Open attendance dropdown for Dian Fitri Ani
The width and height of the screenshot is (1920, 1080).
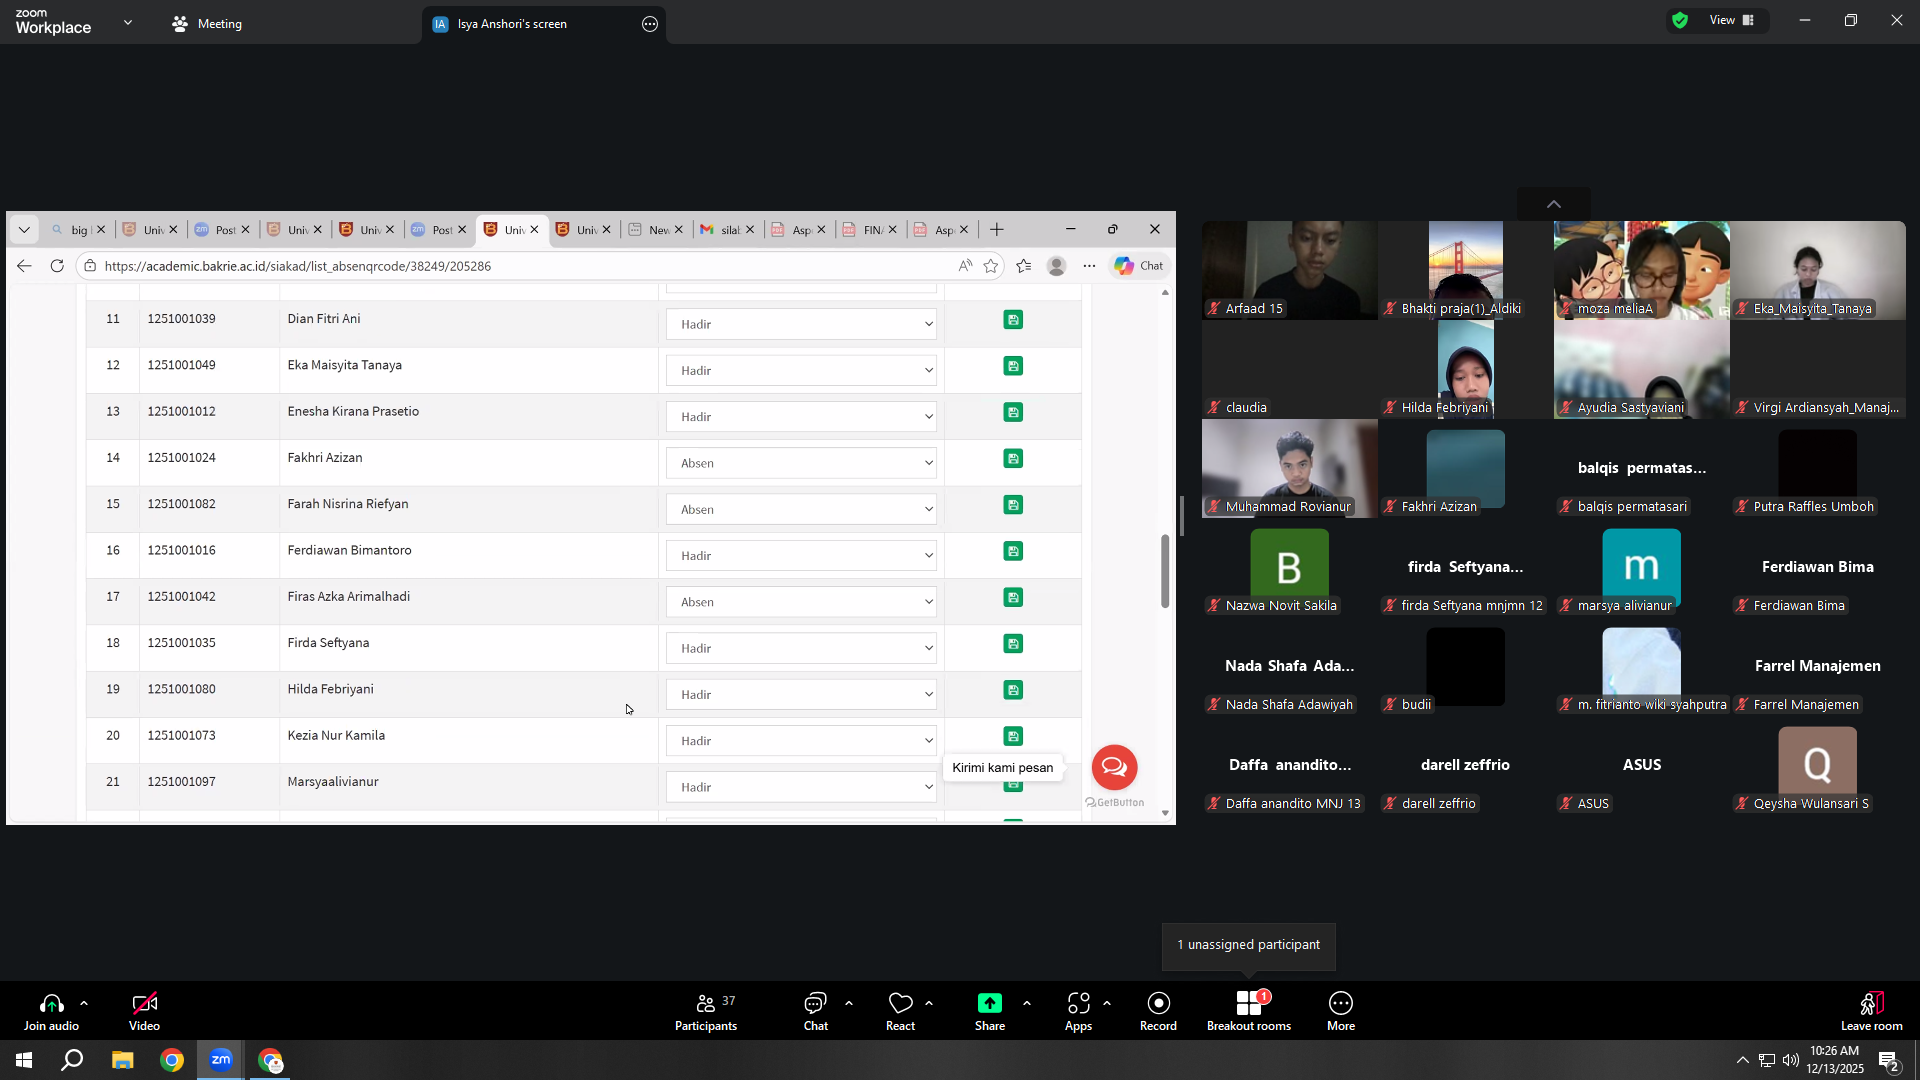(801, 324)
